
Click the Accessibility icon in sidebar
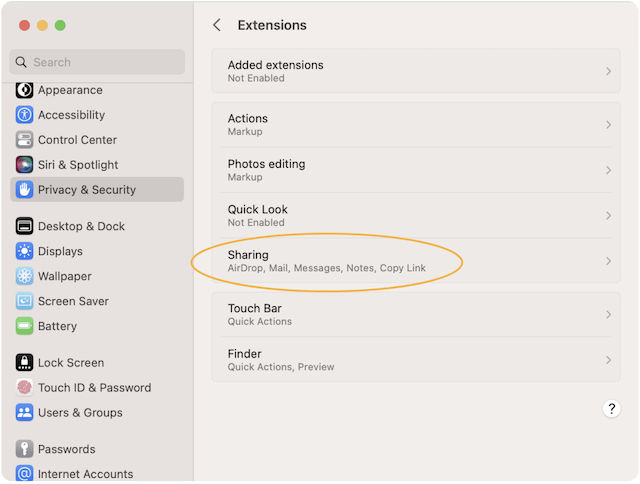click(24, 115)
